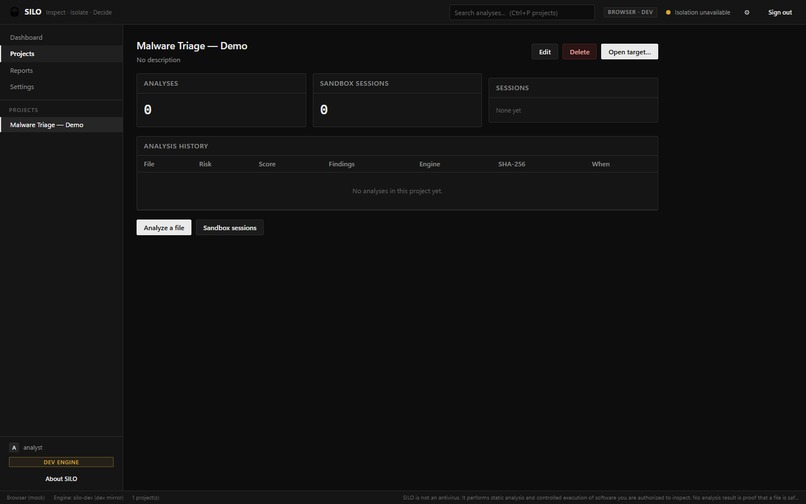This screenshot has height=504, width=806.
Task: Click the 'SILO is not an antivirus' disclaimer
Action: coord(600,497)
